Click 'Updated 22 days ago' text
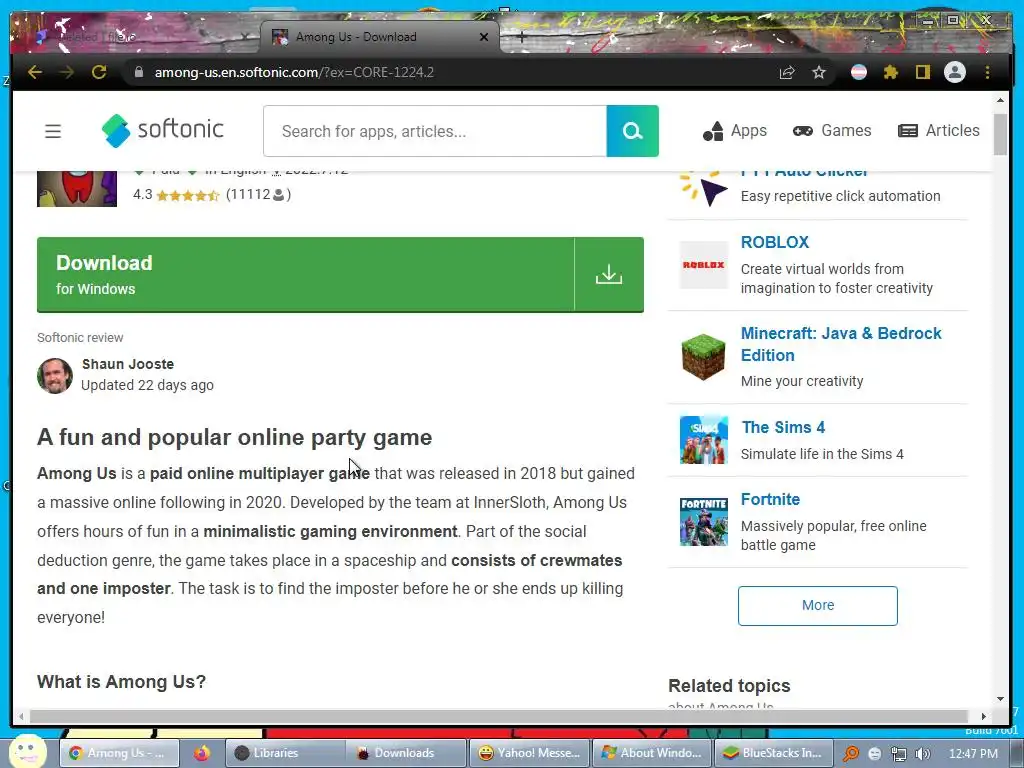 [148, 385]
